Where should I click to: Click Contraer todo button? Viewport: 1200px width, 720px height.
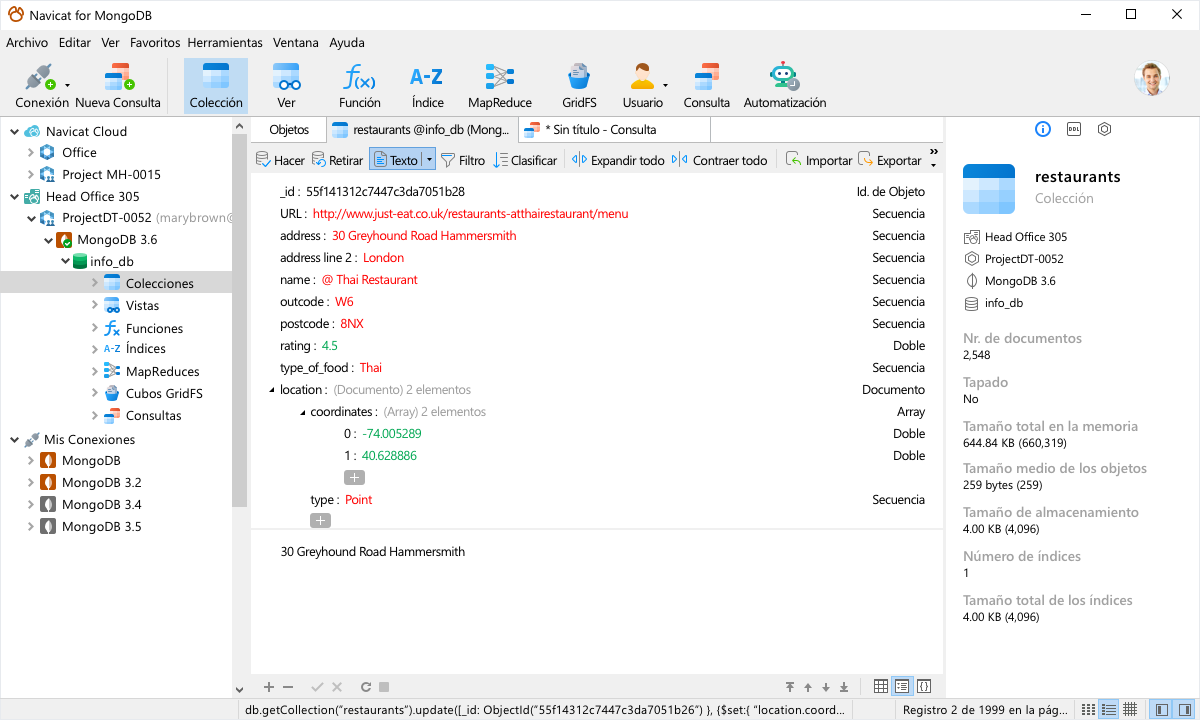click(720, 160)
